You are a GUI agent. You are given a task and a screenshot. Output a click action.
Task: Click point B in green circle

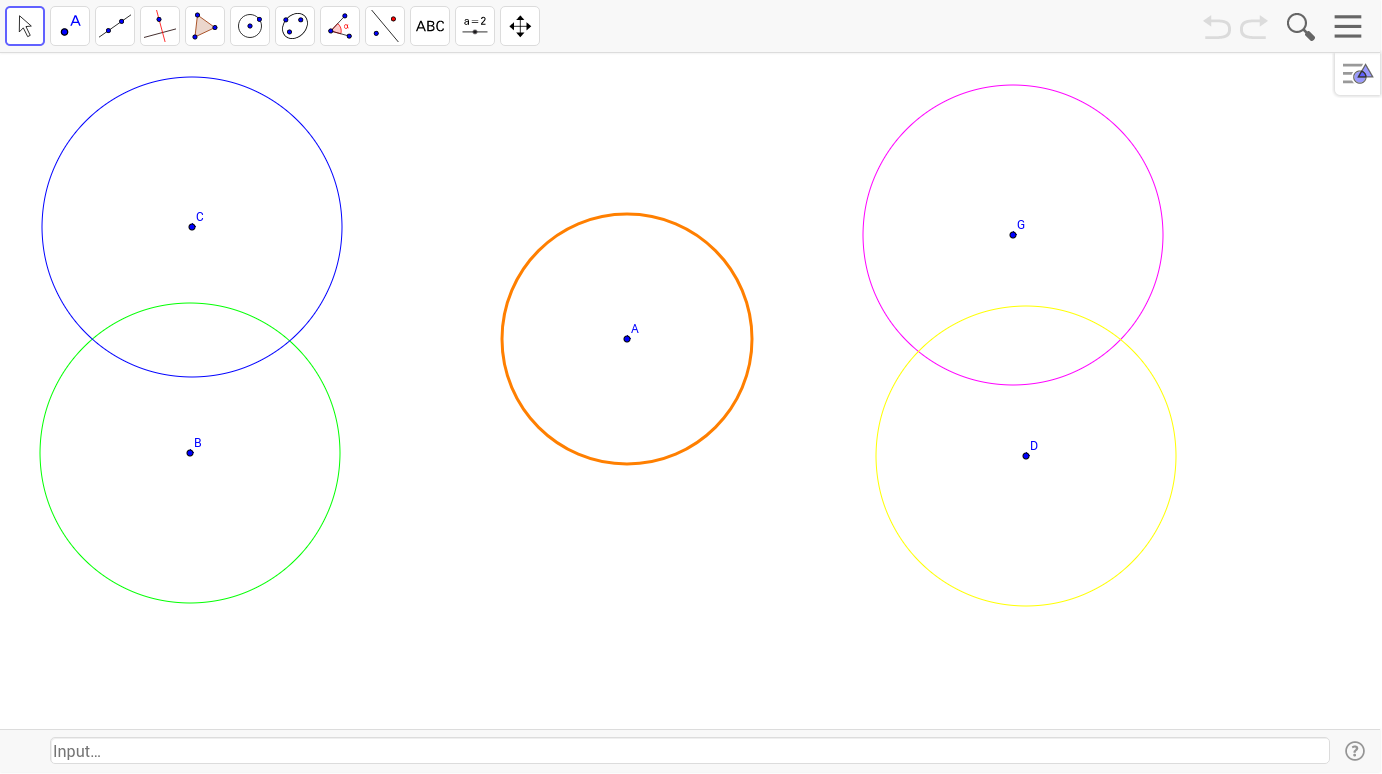(x=190, y=453)
